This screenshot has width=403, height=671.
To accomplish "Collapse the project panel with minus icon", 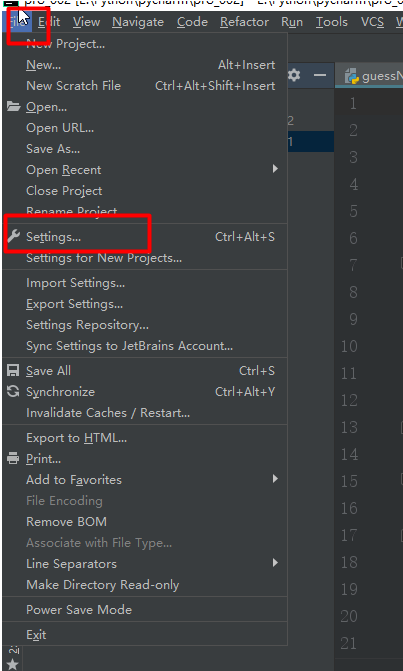I will (320, 76).
